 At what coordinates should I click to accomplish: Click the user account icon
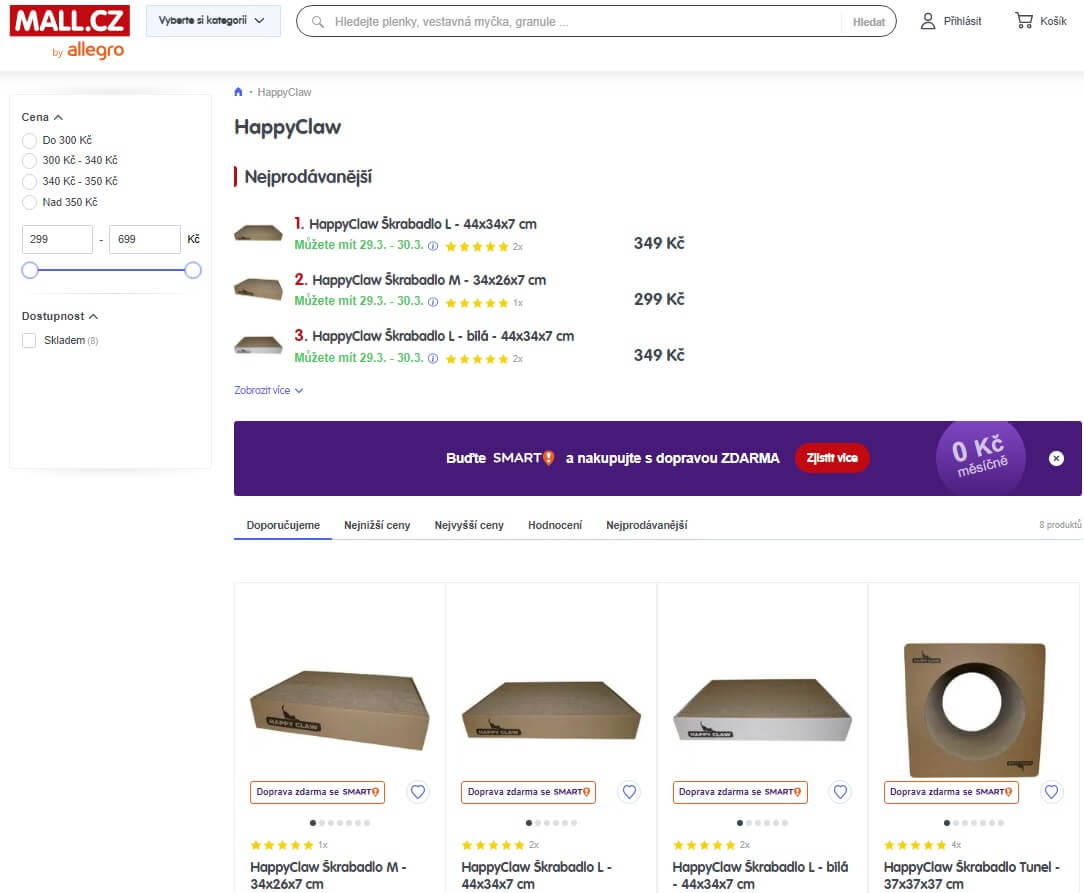click(928, 21)
